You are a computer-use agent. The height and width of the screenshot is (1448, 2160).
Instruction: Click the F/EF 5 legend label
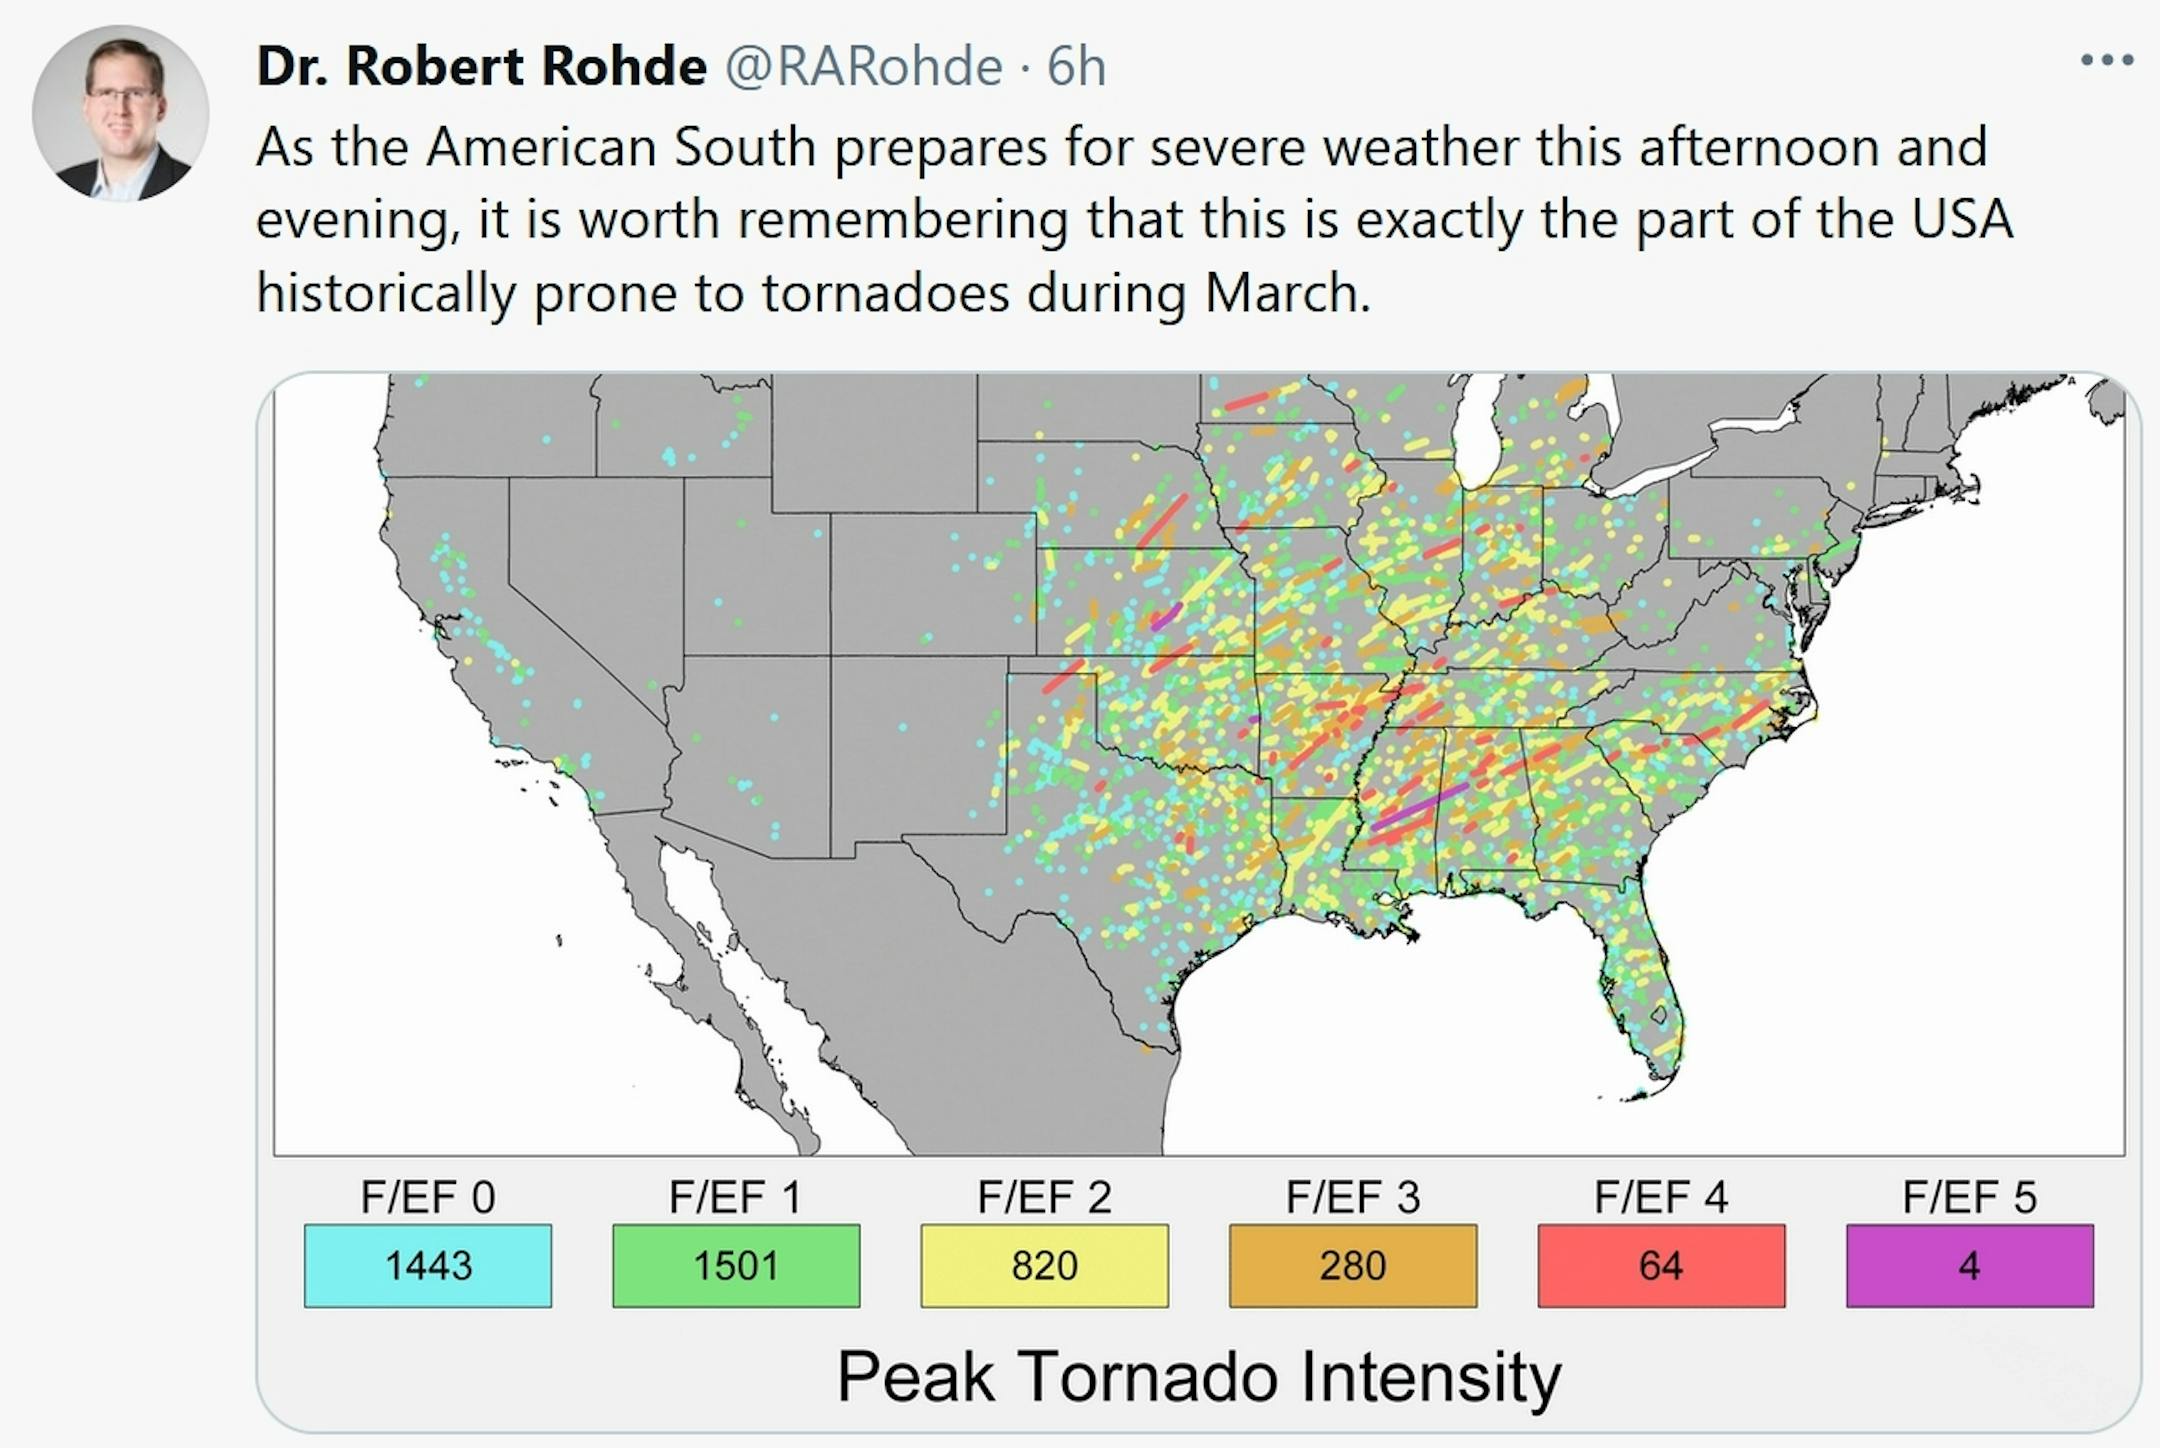[x=1969, y=1197]
